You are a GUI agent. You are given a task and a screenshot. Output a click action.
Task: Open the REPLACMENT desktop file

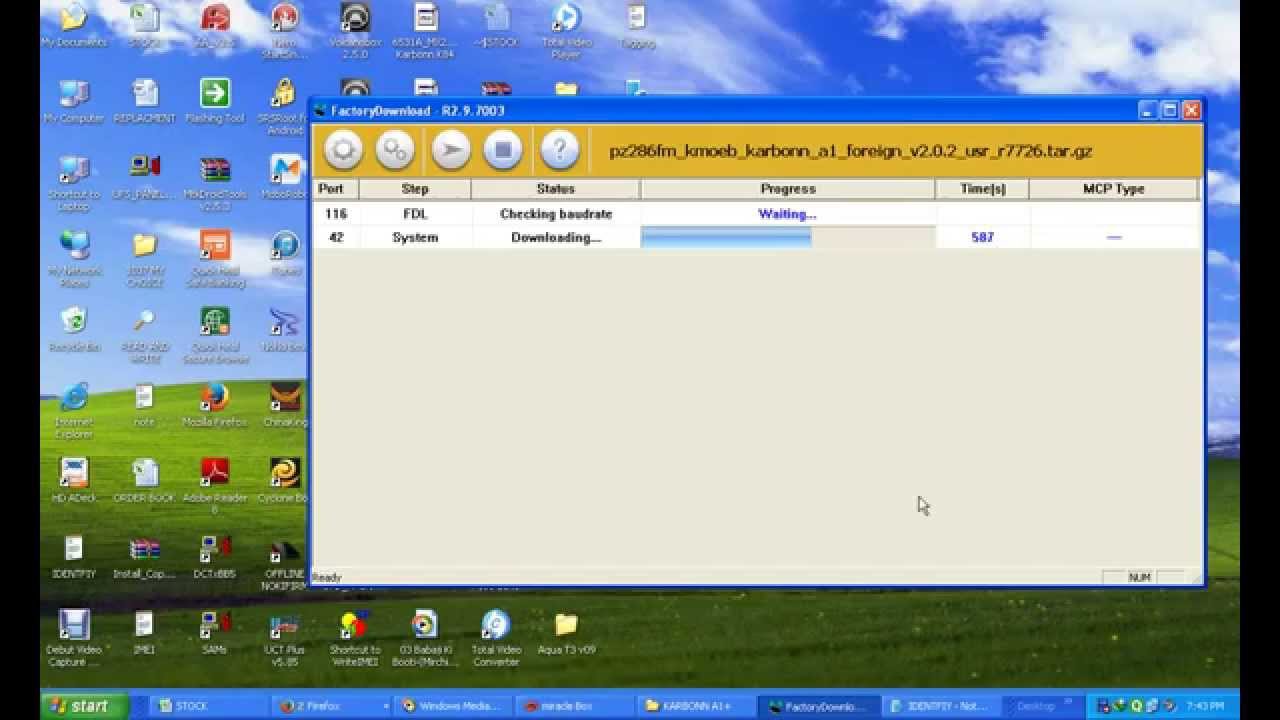tap(145, 102)
